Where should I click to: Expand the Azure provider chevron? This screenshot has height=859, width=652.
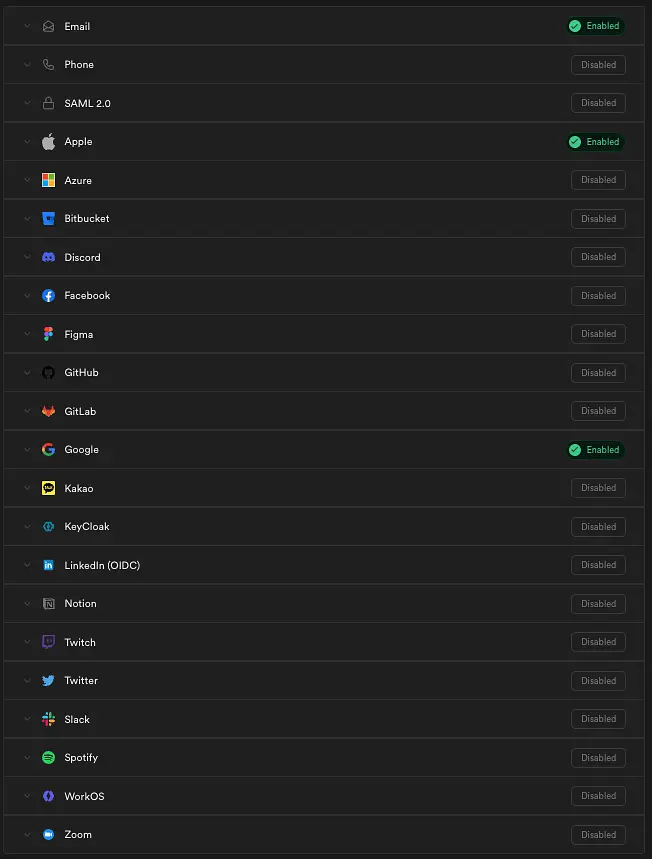tap(27, 180)
